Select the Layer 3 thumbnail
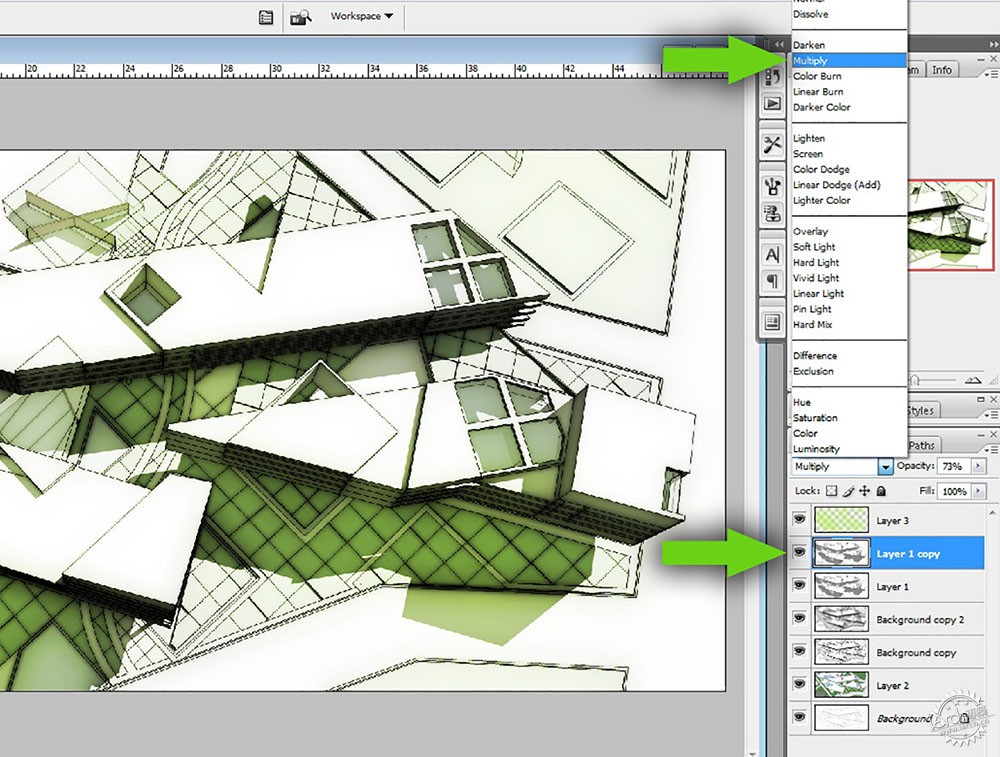The width and height of the screenshot is (1000, 757). (842, 520)
